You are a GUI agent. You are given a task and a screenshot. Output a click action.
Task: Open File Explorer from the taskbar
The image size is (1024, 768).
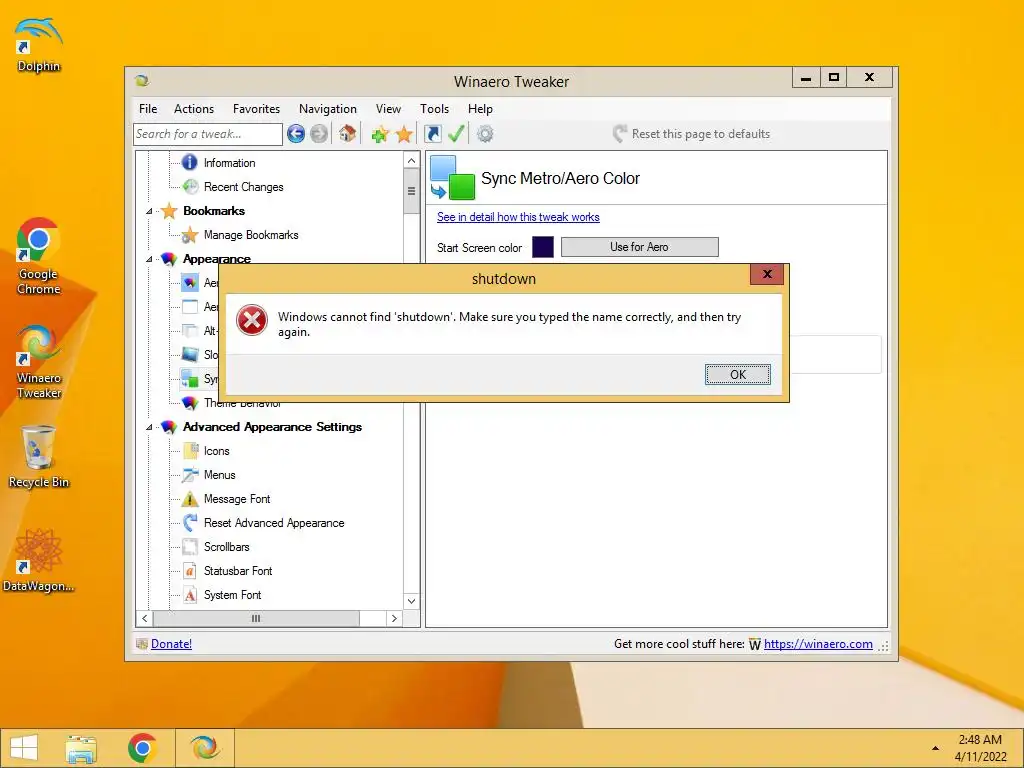[81, 748]
